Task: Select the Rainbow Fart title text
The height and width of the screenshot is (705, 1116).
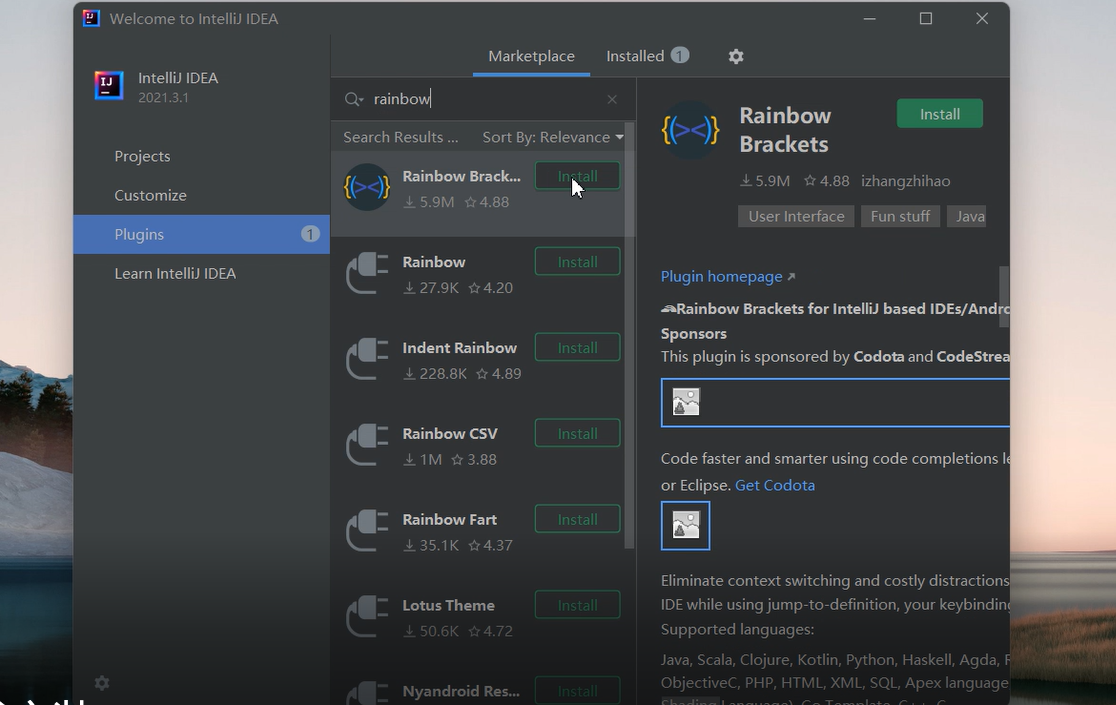Action: [x=449, y=519]
